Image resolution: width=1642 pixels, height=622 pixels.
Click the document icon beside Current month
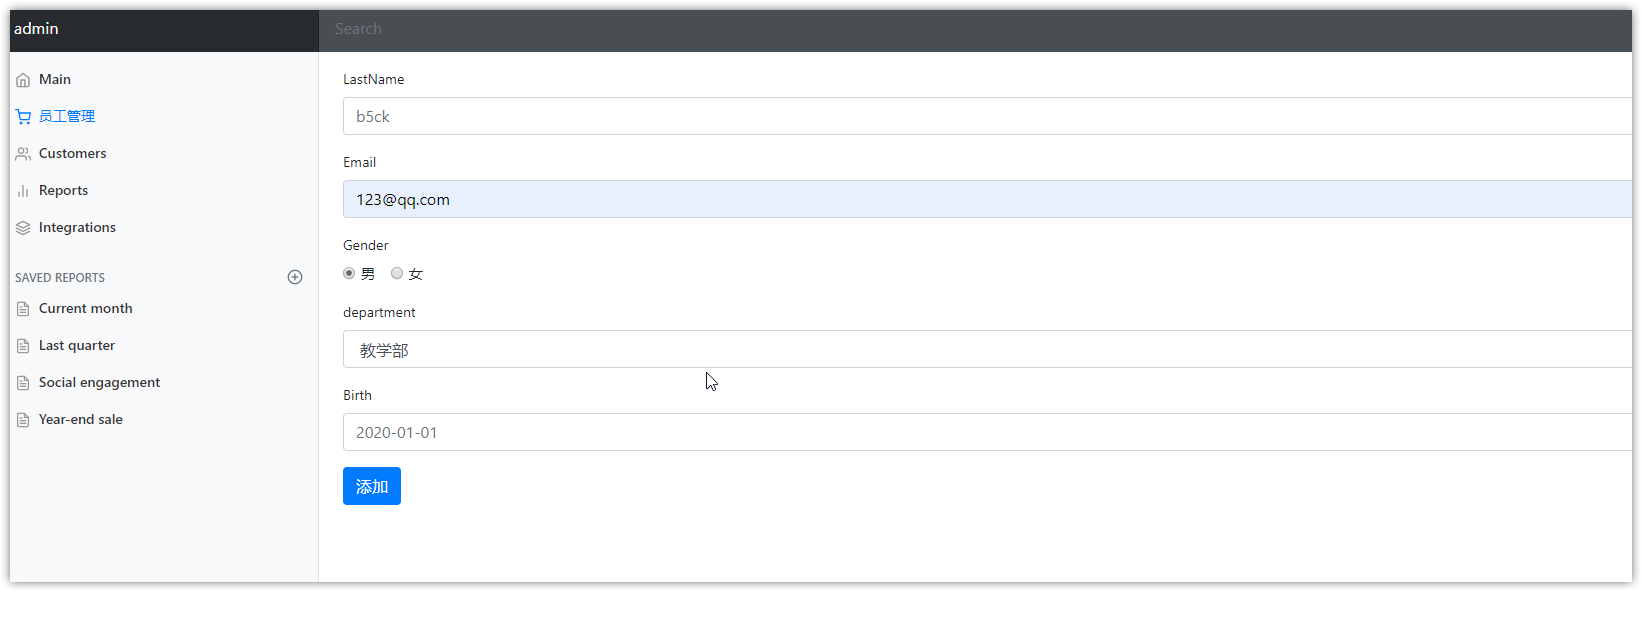pos(23,309)
